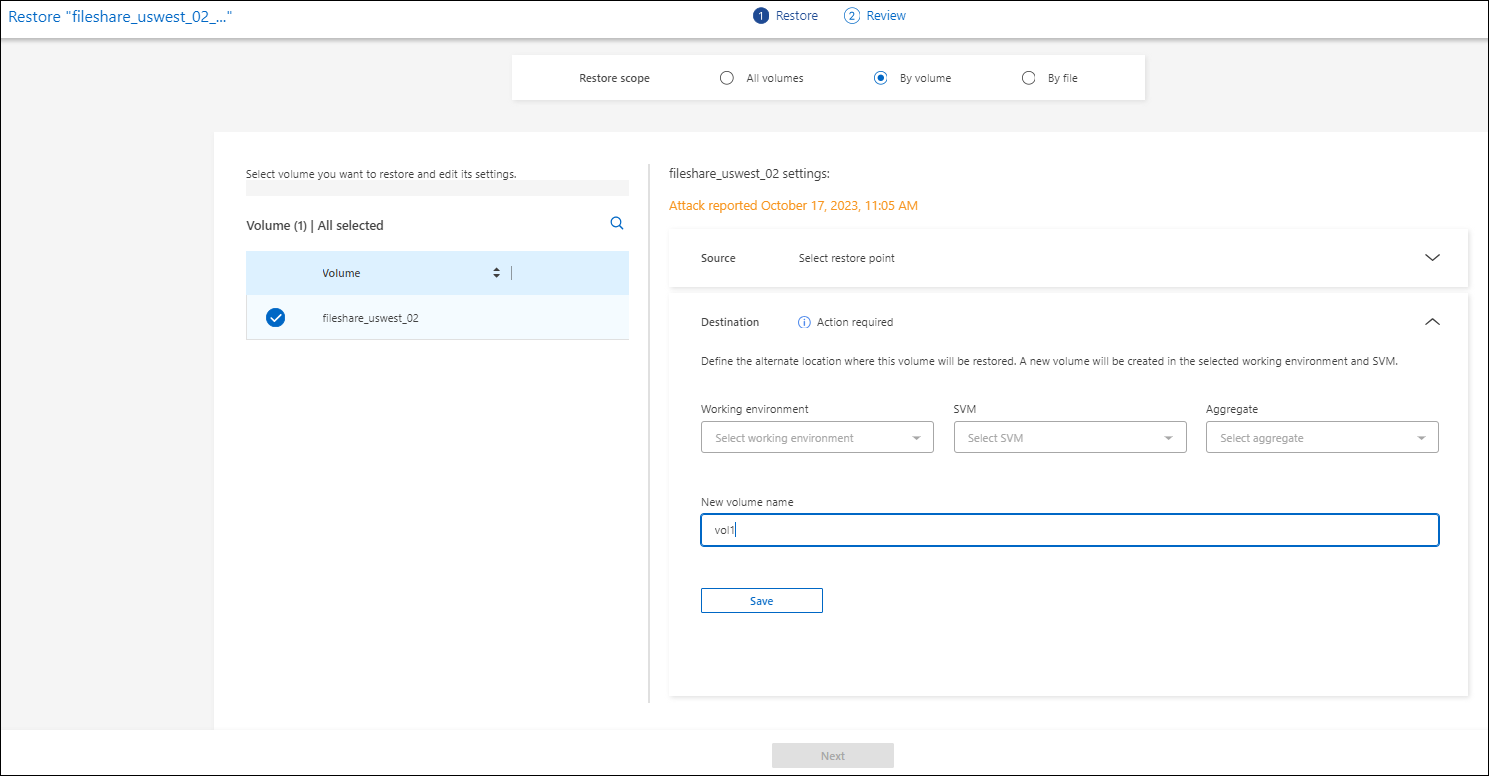
Task: Click the Next button
Action: 832,756
